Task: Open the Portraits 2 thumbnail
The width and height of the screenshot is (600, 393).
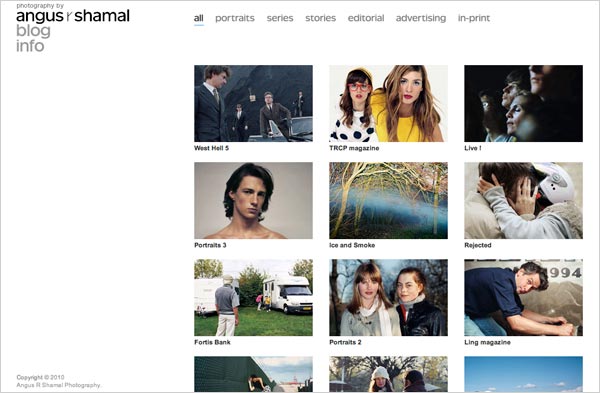Action: [388, 298]
